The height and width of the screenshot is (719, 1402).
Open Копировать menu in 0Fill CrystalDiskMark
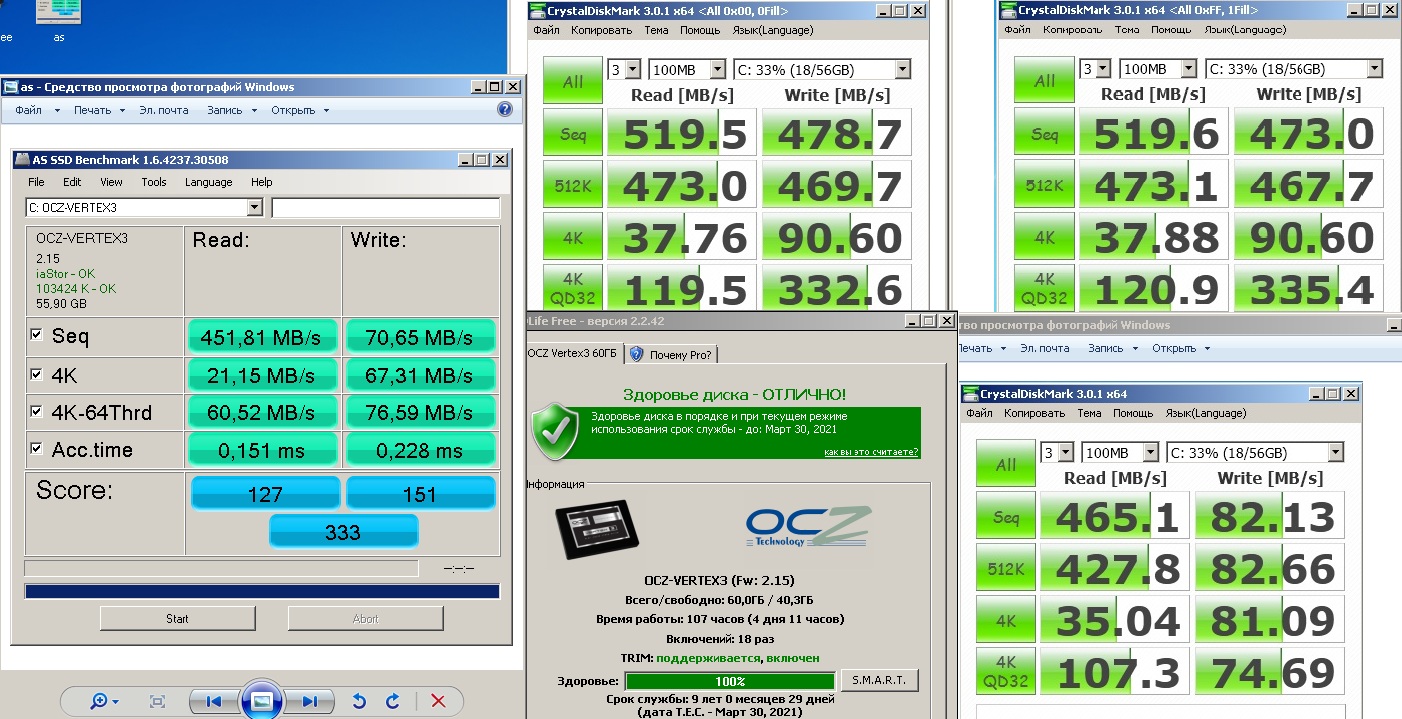pyautogui.click(x=601, y=30)
